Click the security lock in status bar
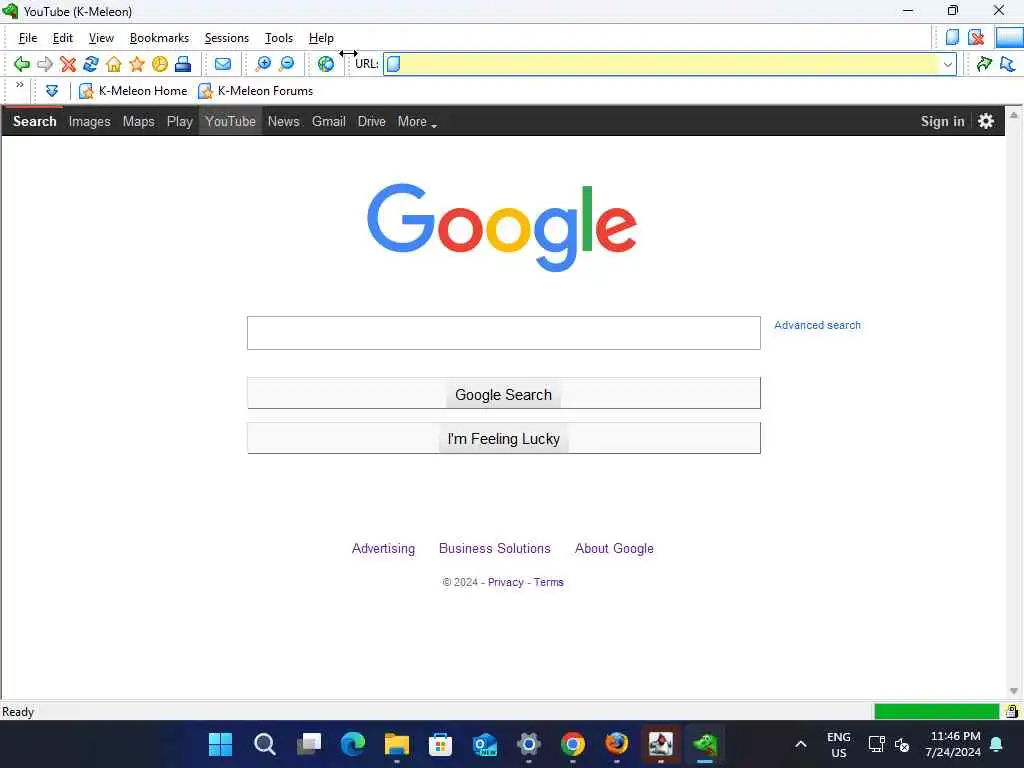The height and width of the screenshot is (768, 1024). (1012, 711)
